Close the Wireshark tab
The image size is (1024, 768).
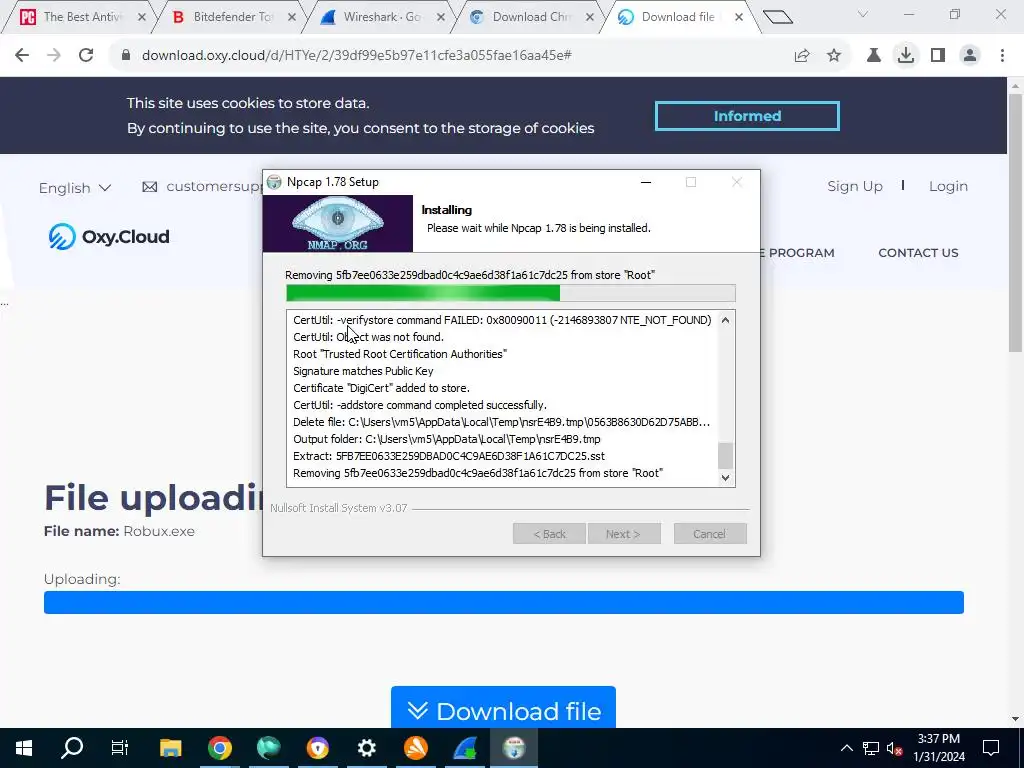pos(441,17)
